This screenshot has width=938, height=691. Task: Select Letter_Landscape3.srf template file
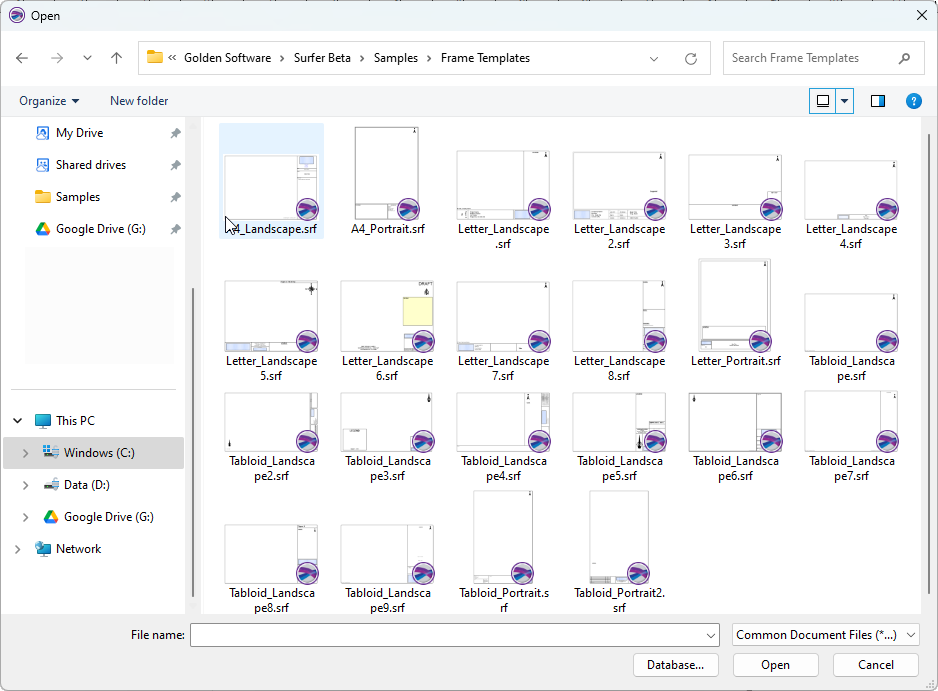pos(735,187)
